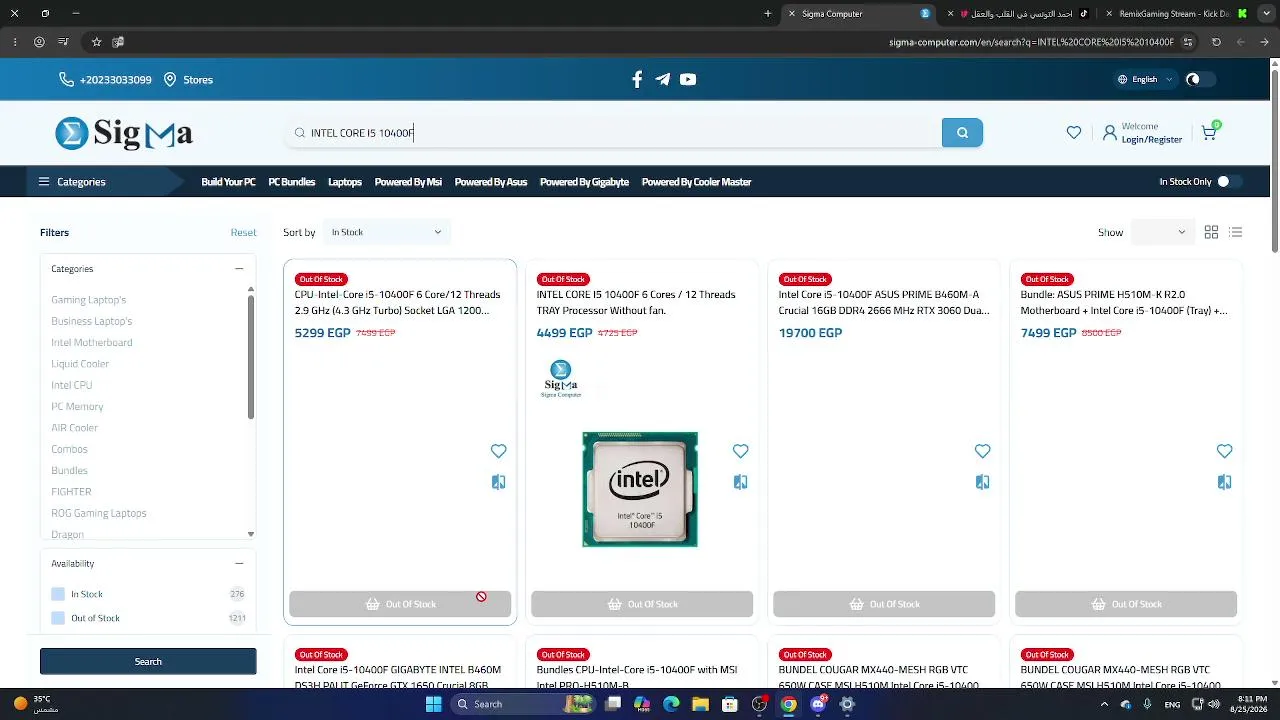The image size is (1280, 720).
Task: Switch to grid view layout
Action: coord(1211,232)
